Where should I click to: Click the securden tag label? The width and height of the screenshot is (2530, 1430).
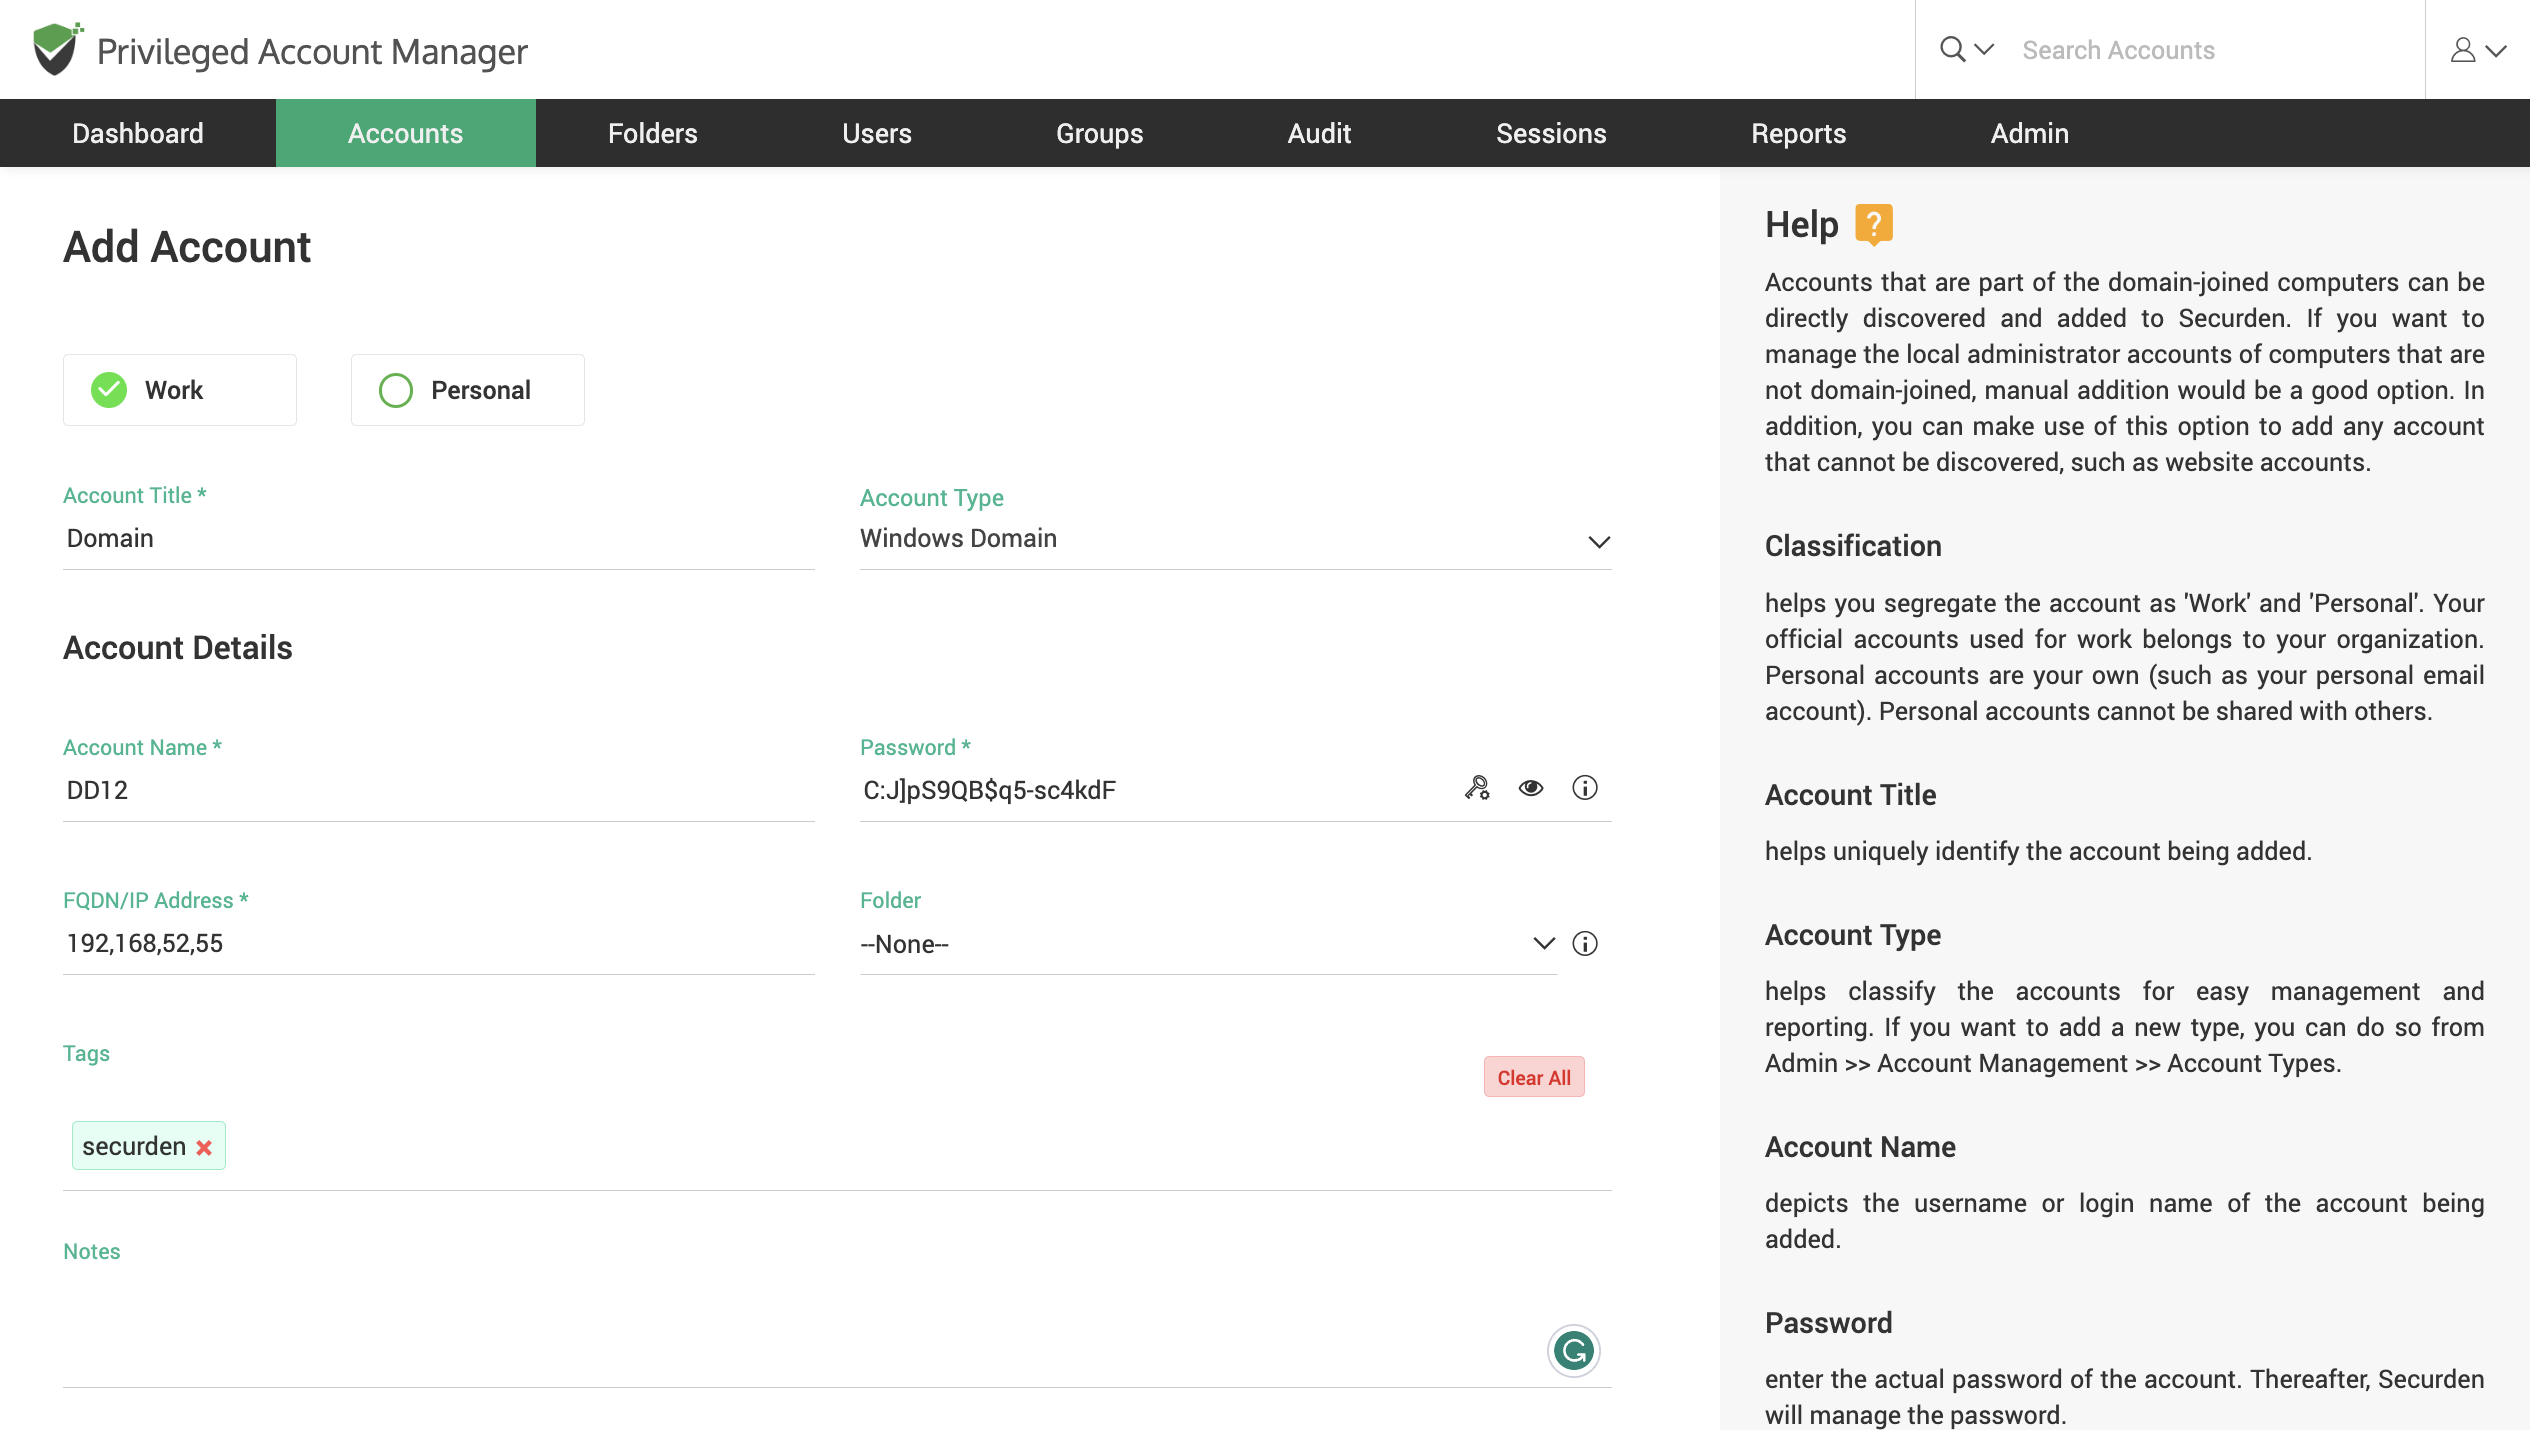point(134,1146)
